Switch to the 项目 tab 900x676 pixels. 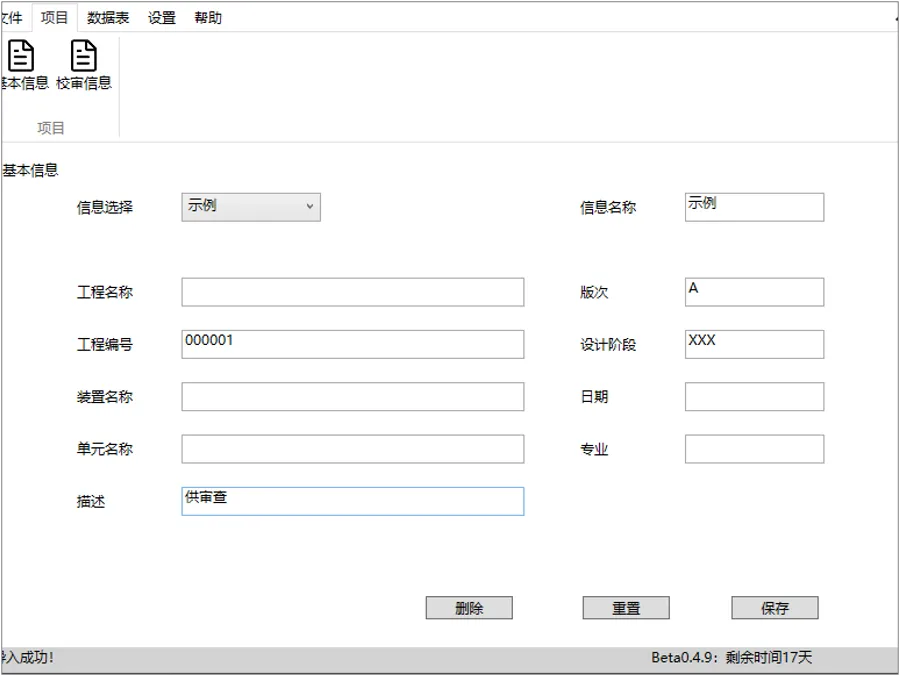55,18
